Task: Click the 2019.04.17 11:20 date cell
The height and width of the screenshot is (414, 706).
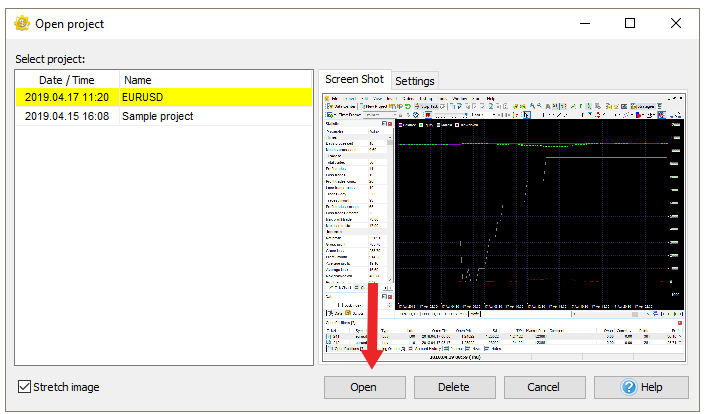Action: click(67, 98)
